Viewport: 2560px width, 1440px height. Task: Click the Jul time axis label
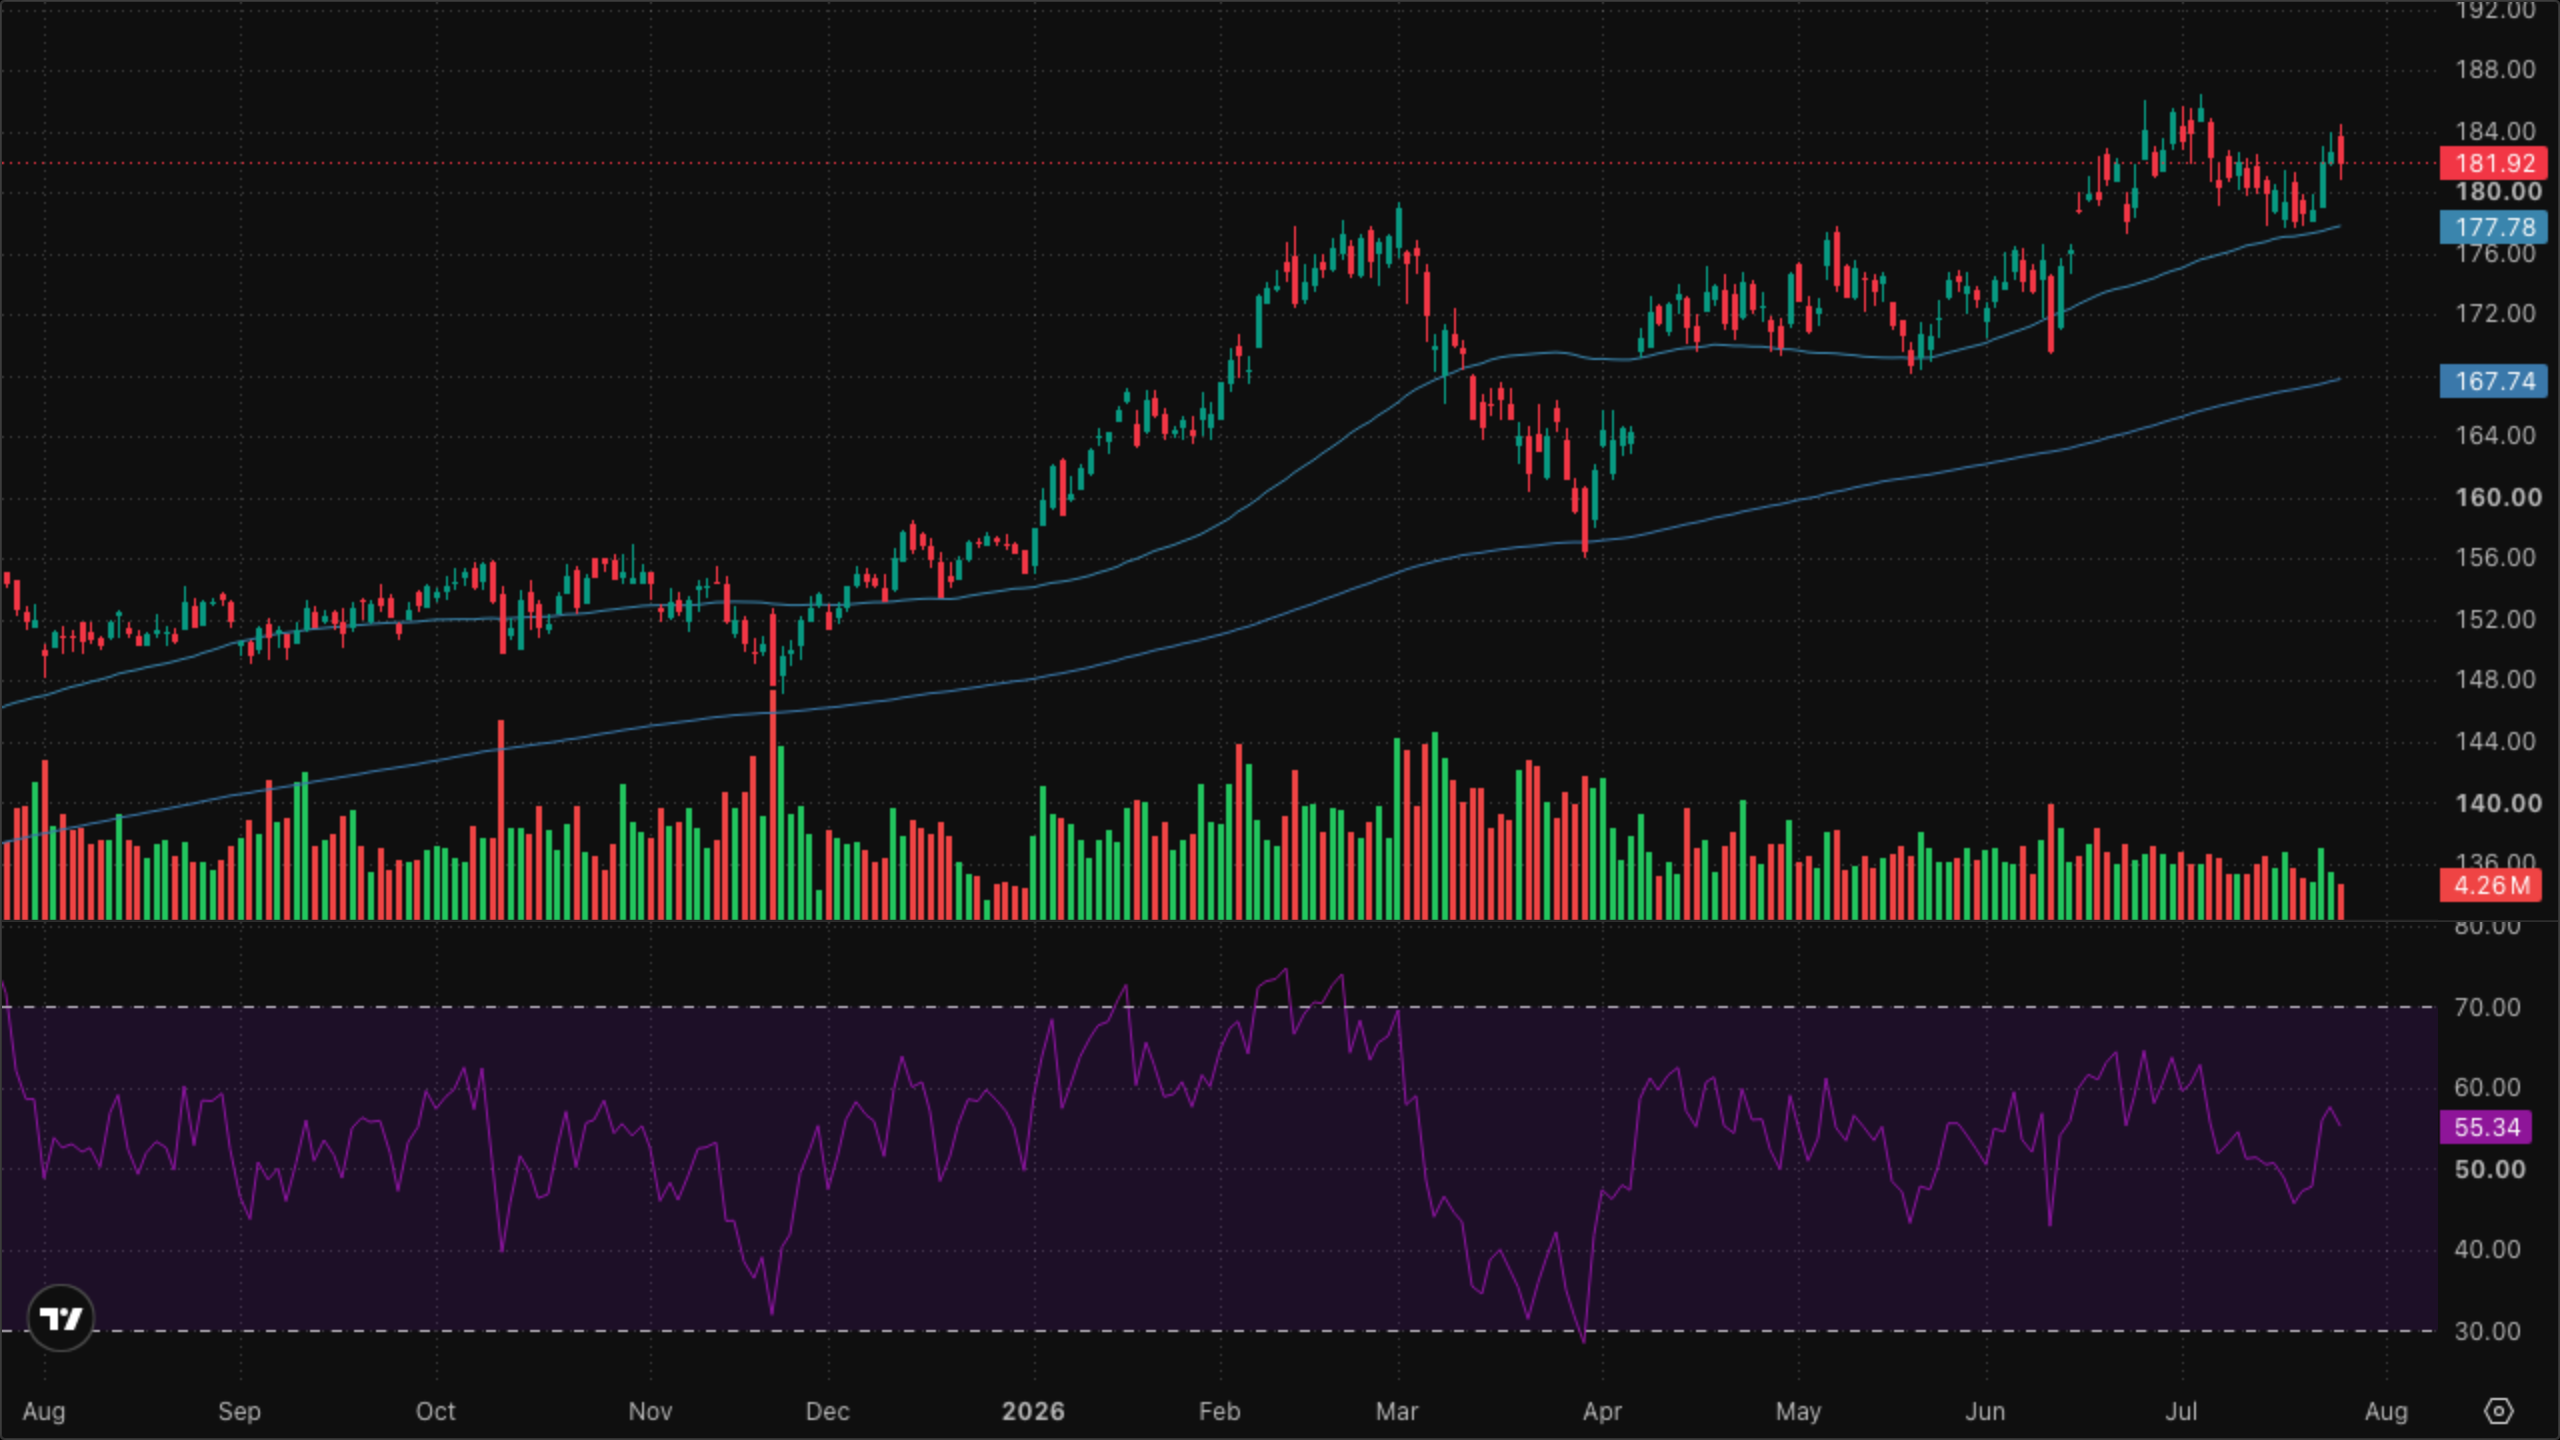coord(2181,1411)
